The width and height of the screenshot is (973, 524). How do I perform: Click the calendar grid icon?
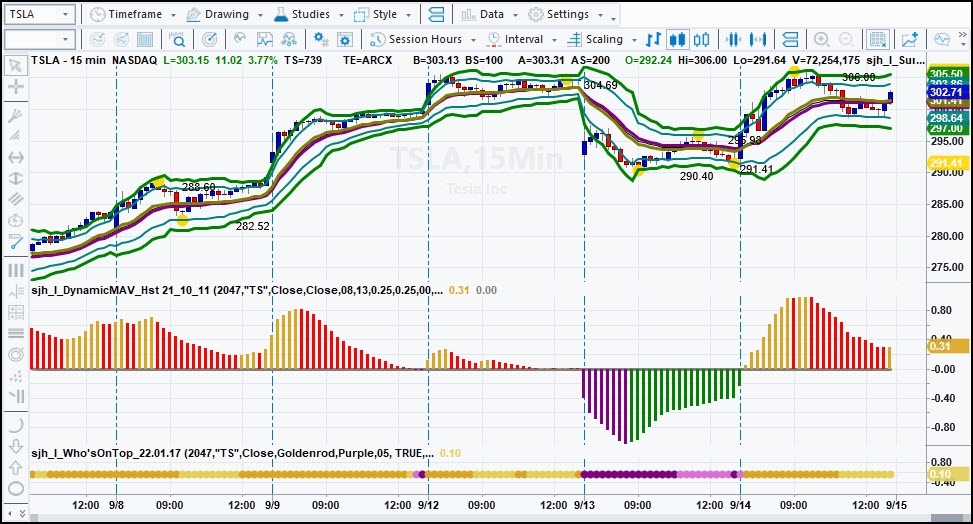pos(145,40)
